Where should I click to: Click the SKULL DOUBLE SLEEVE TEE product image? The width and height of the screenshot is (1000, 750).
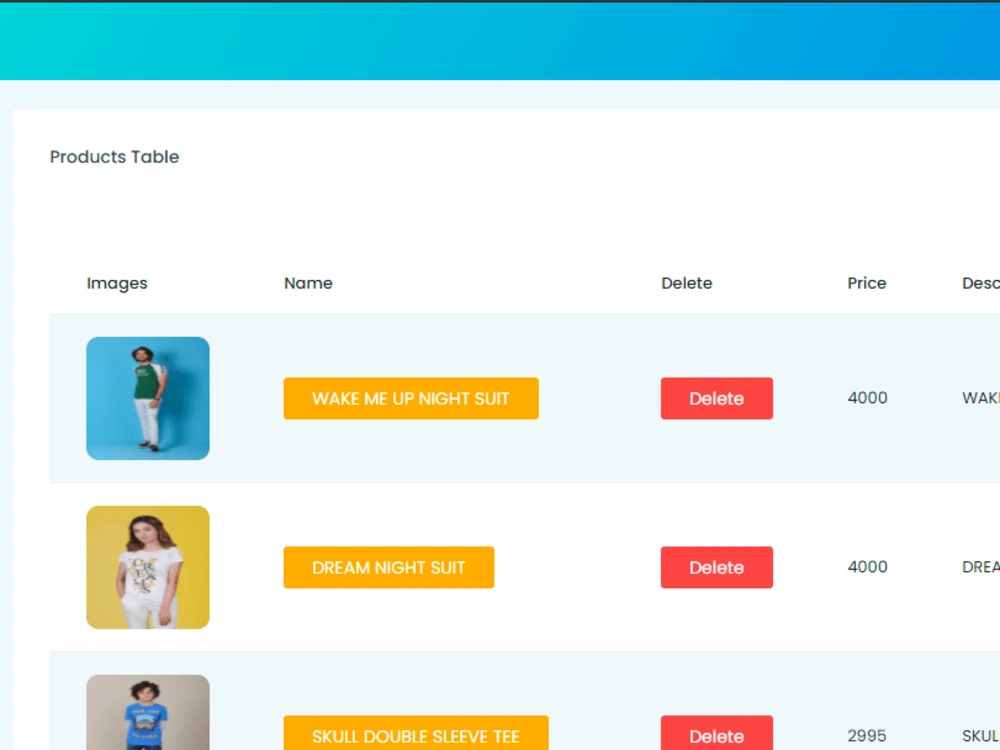coord(148,713)
